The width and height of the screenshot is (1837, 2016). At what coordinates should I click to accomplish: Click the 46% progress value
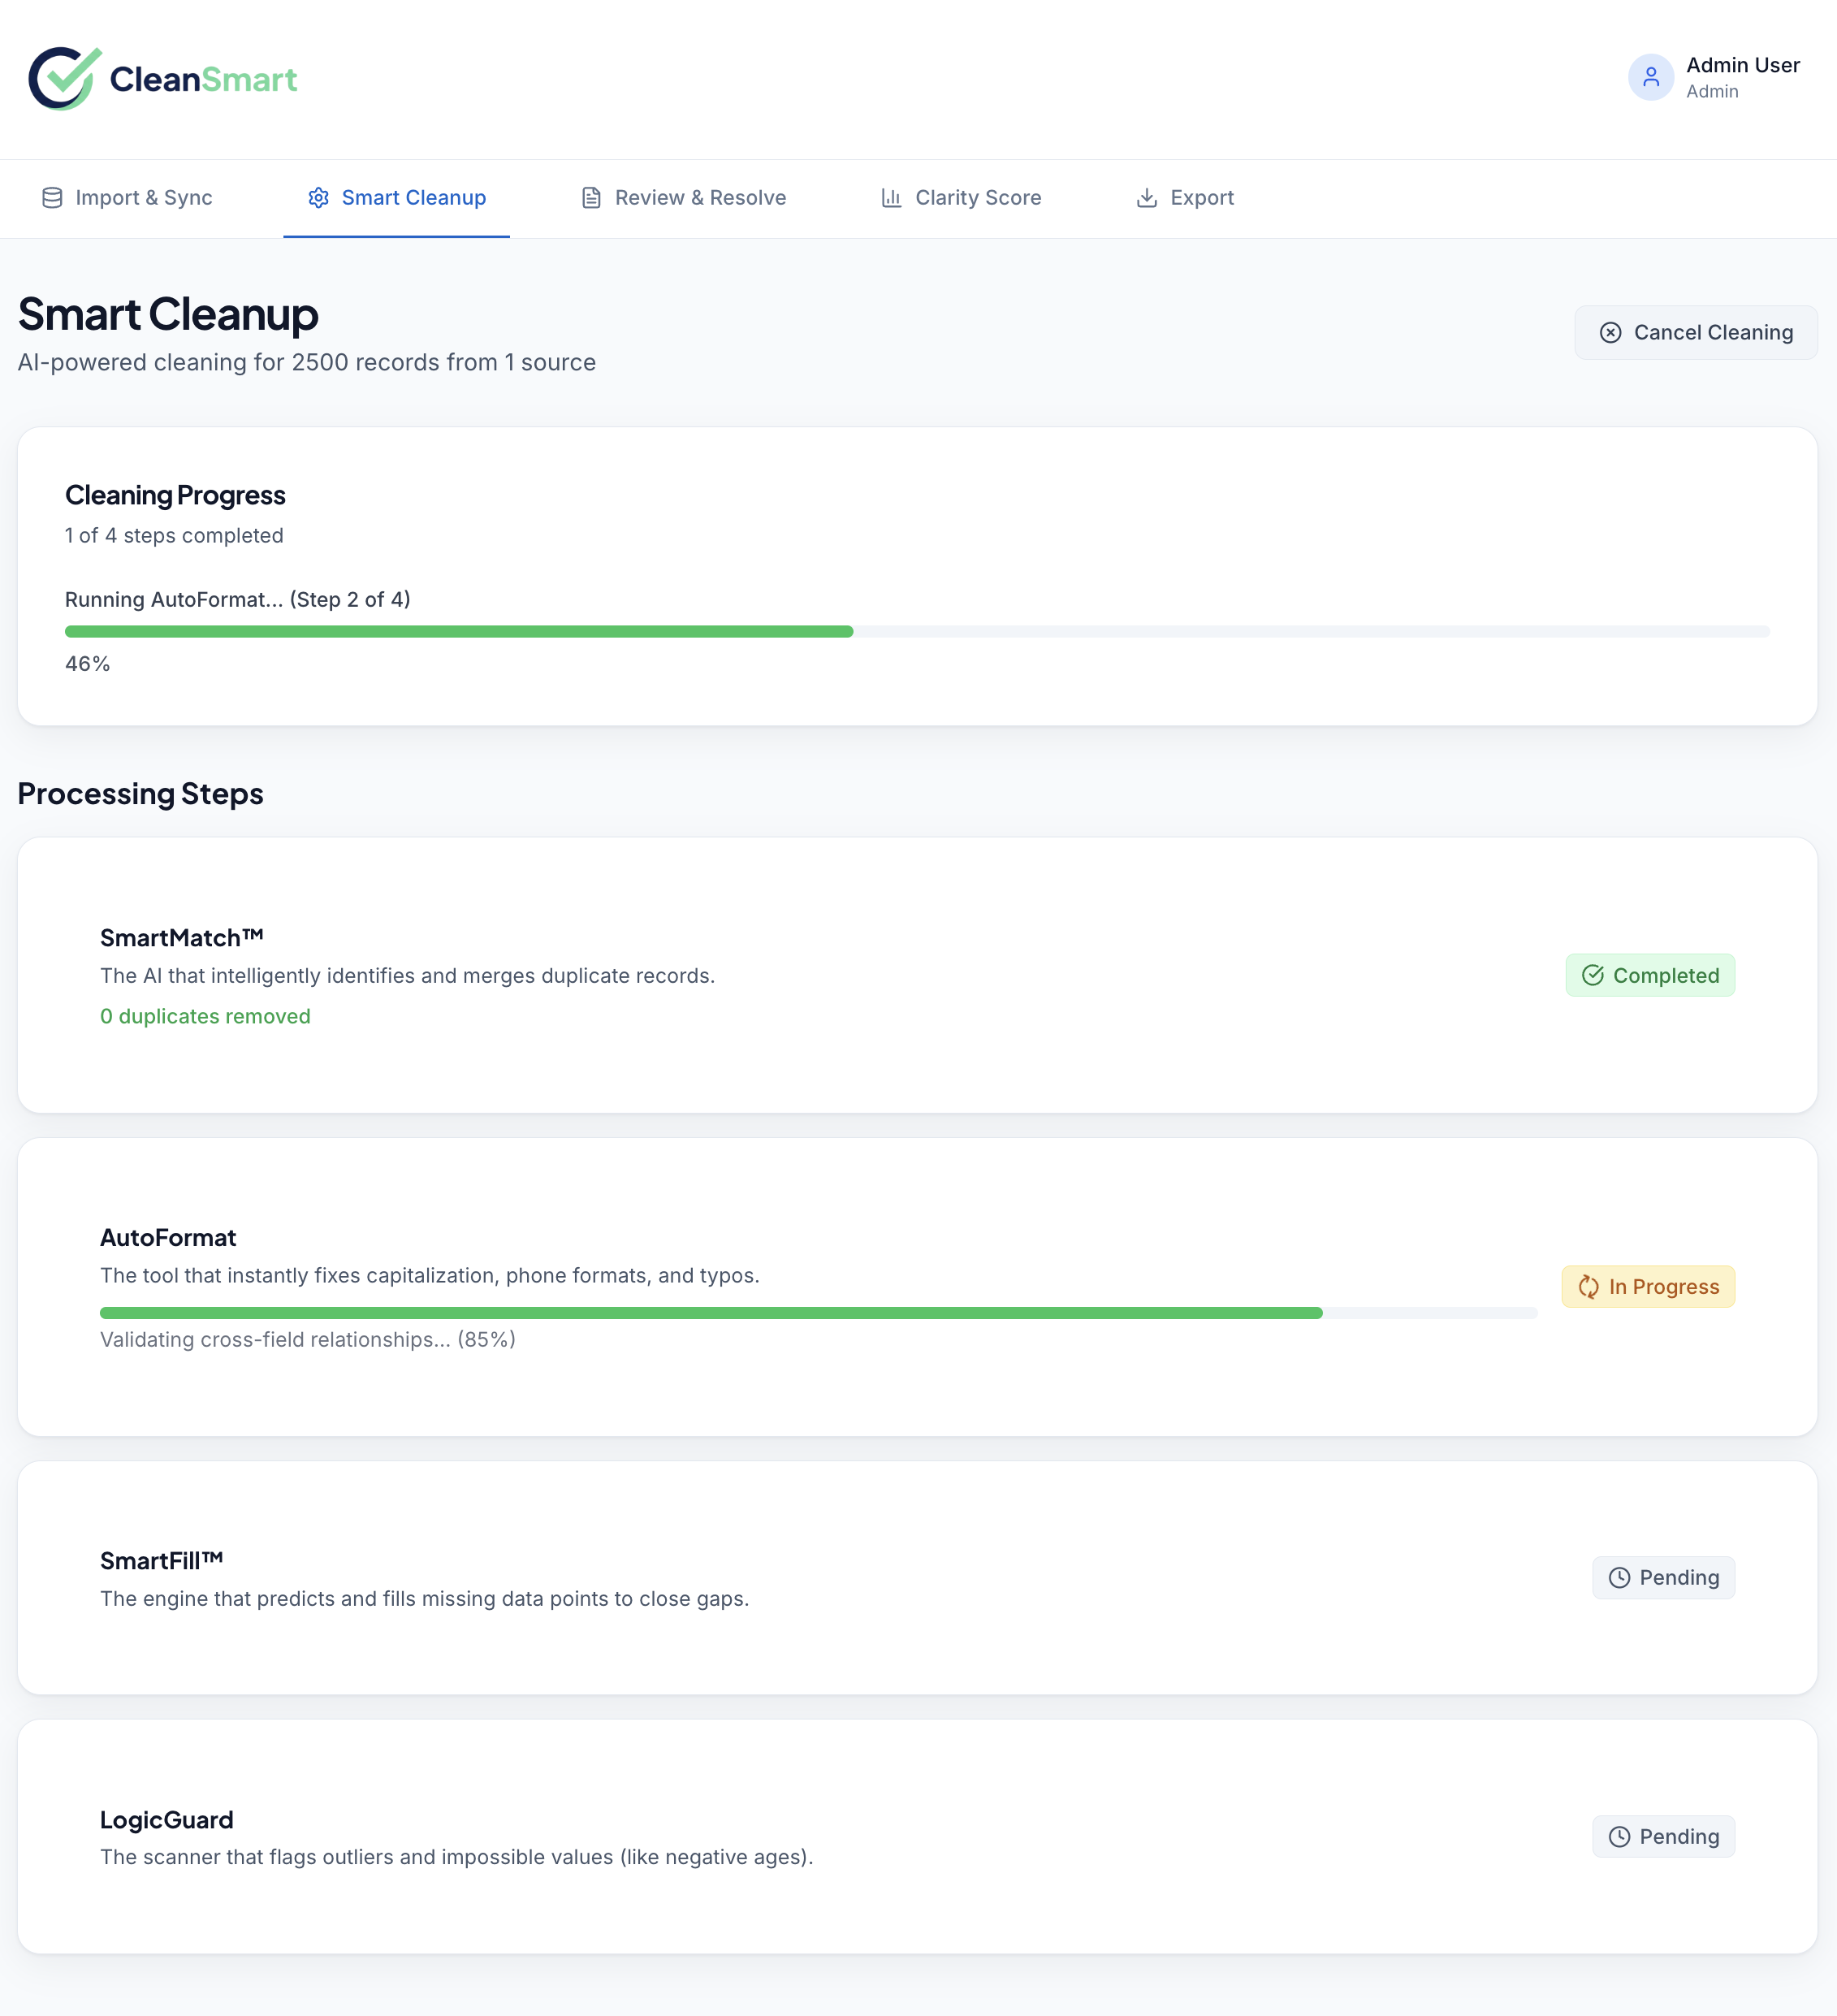click(87, 664)
